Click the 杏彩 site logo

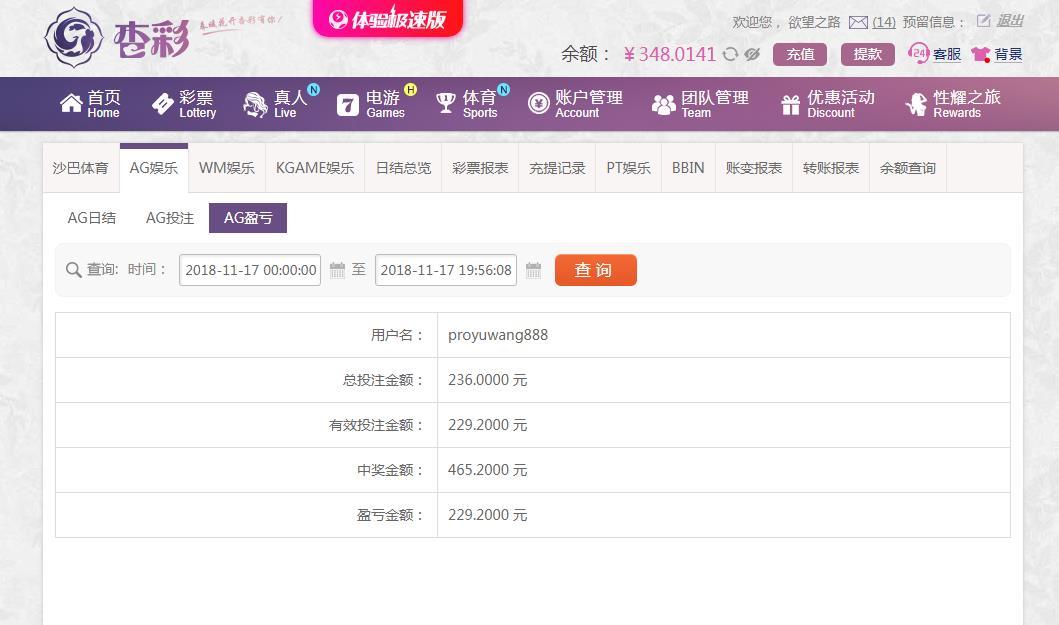click(117, 38)
